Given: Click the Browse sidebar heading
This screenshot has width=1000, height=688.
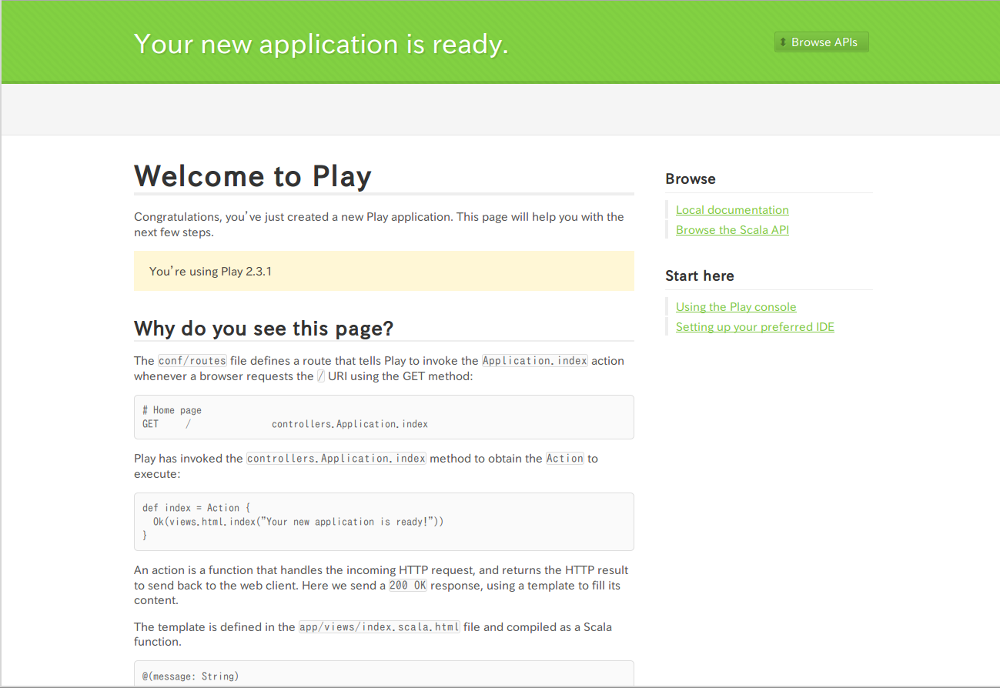Looking at the screenshot, I should [x=690, y=179].
